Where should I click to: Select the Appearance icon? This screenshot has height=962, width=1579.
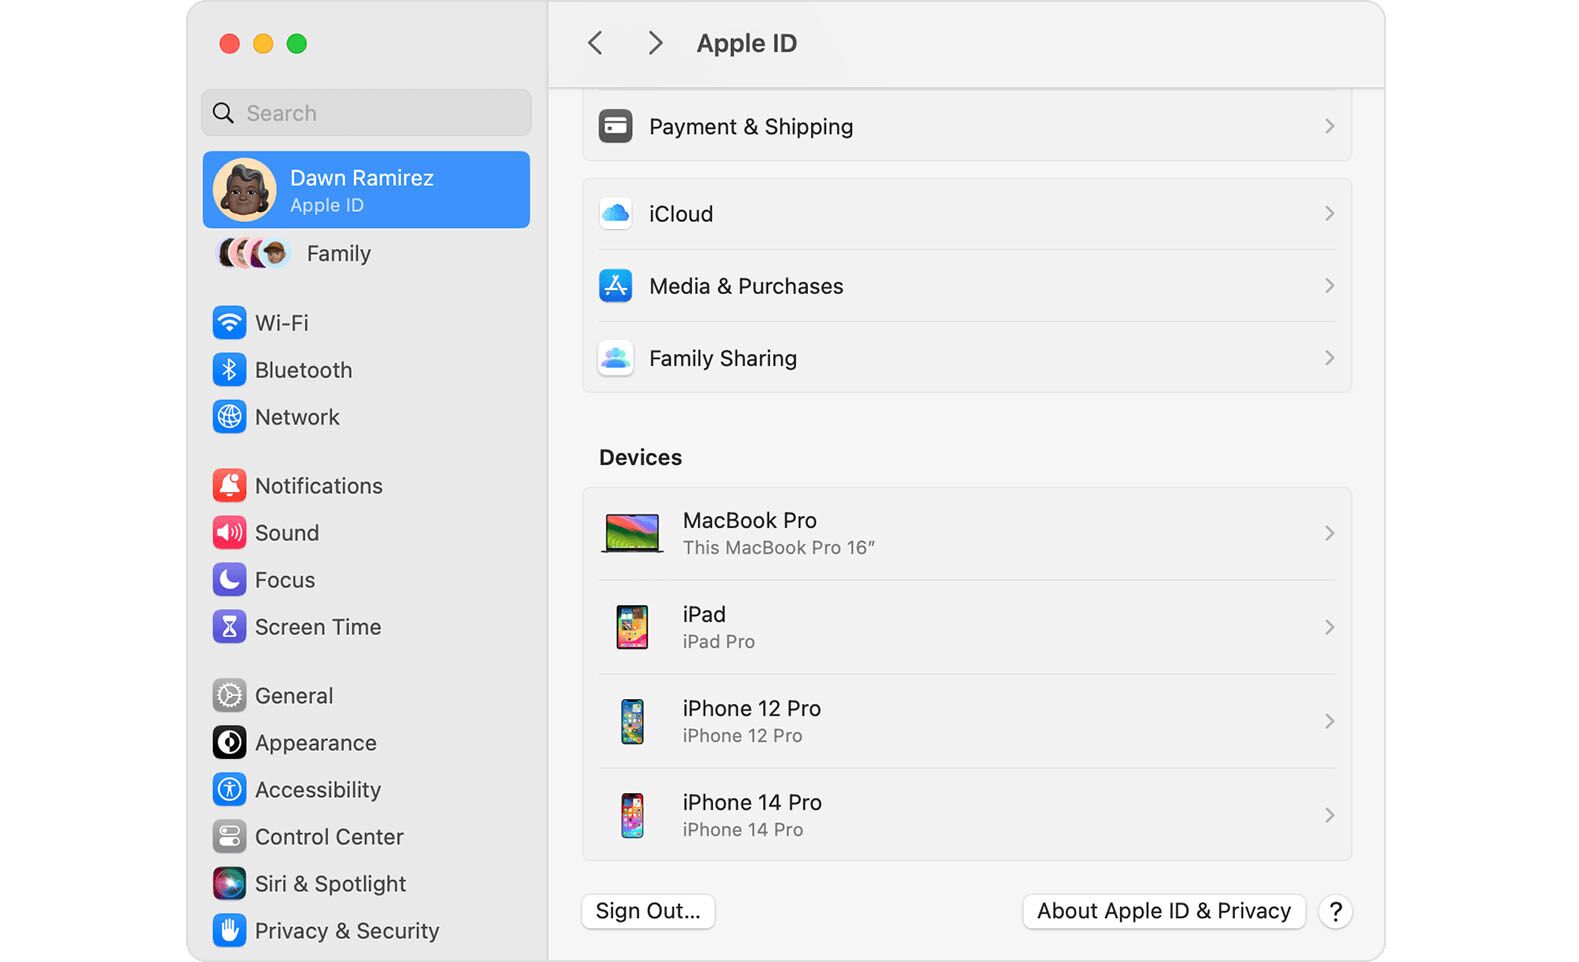[229, 743]
